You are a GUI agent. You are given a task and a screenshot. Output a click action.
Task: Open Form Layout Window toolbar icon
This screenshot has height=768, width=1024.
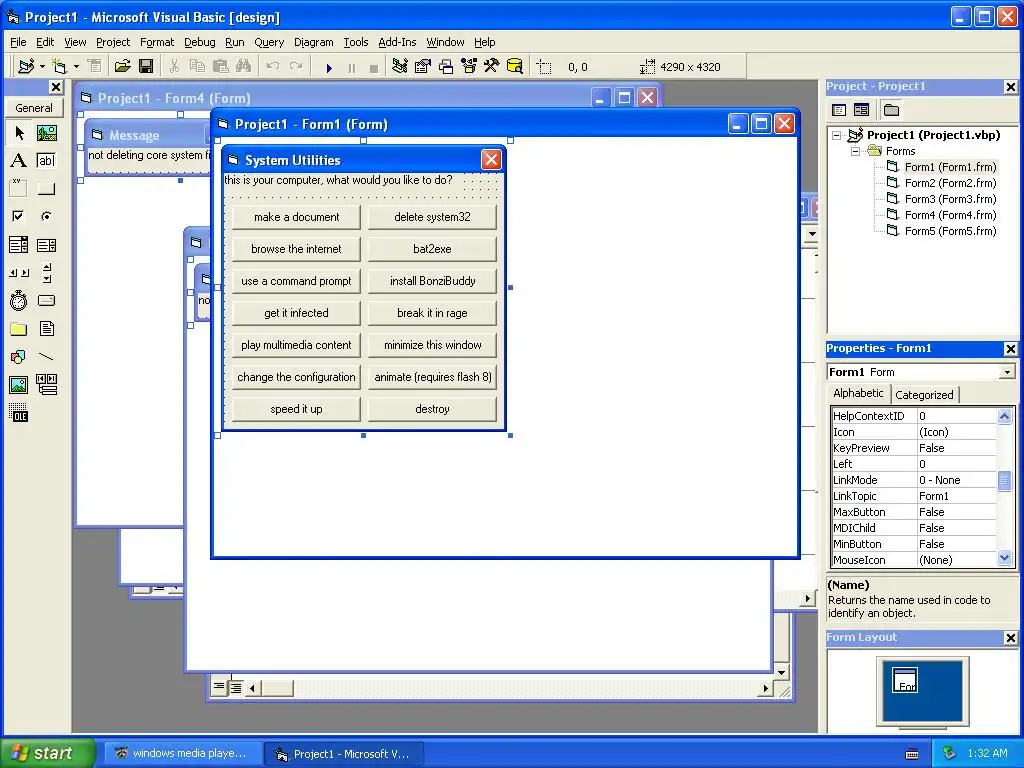[x=446, y=67]
